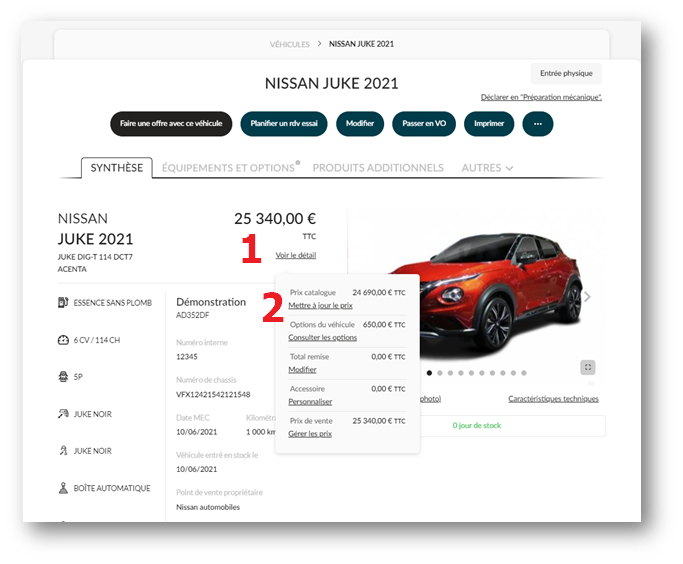Click internal number 12345
Image resolution: width=683 pixels, height=564 pixels.
coord(187,357)
